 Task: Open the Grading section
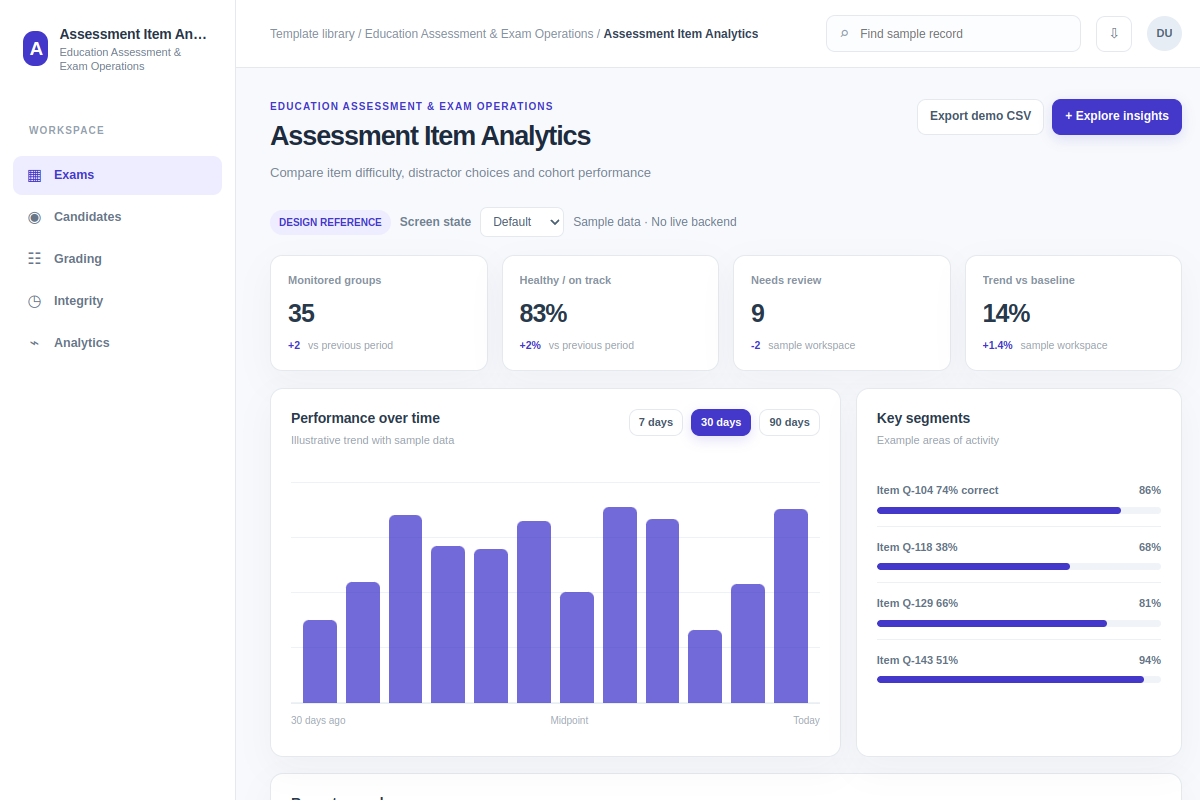click(x=117, y=259)
